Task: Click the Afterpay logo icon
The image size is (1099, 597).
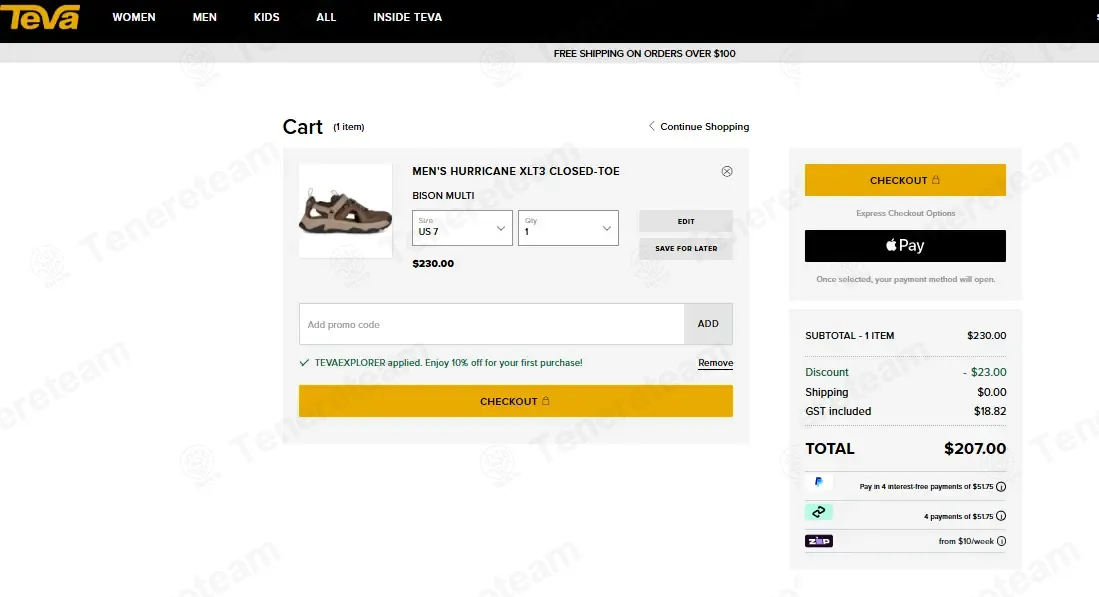Action: click(819, 512)
